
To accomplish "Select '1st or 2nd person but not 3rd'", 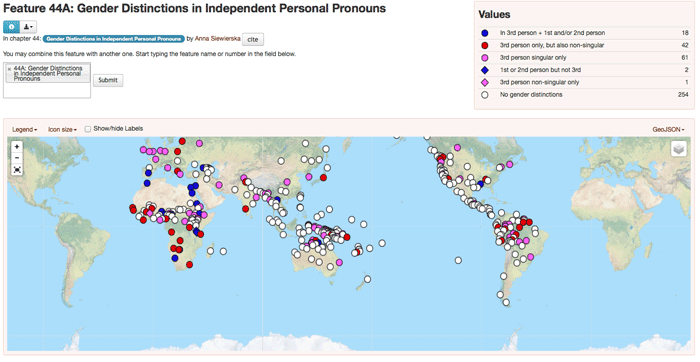I will [x=540, y=70].
